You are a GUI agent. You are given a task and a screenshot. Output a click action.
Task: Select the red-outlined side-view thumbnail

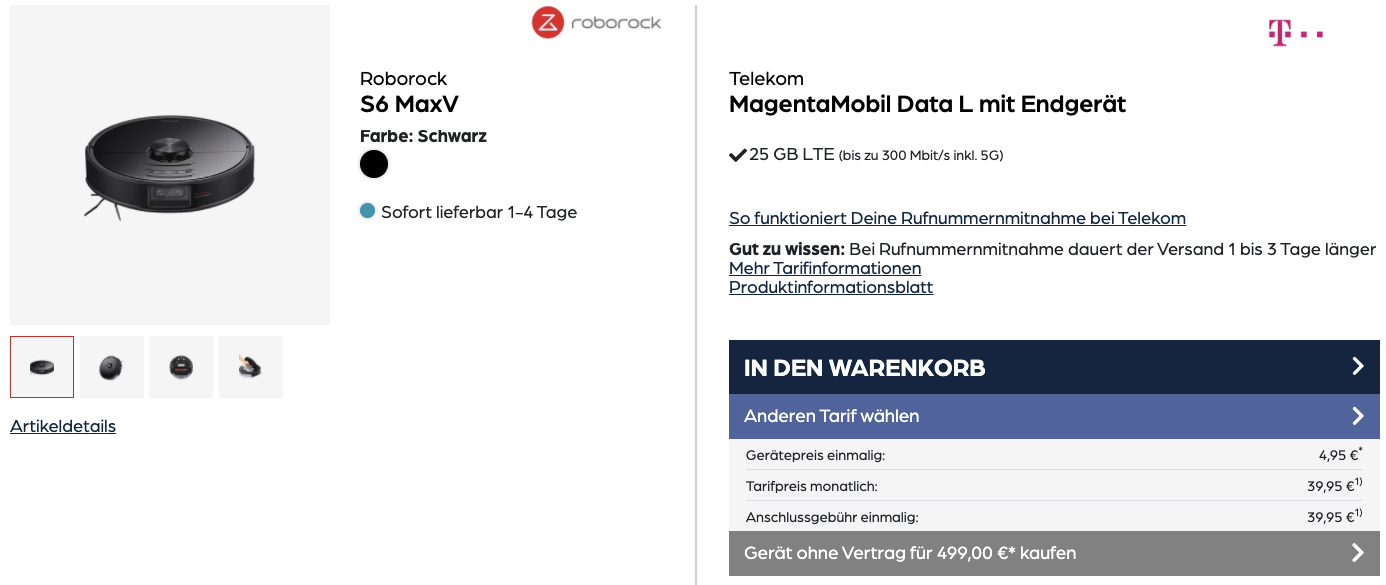[x=42, y=367]
